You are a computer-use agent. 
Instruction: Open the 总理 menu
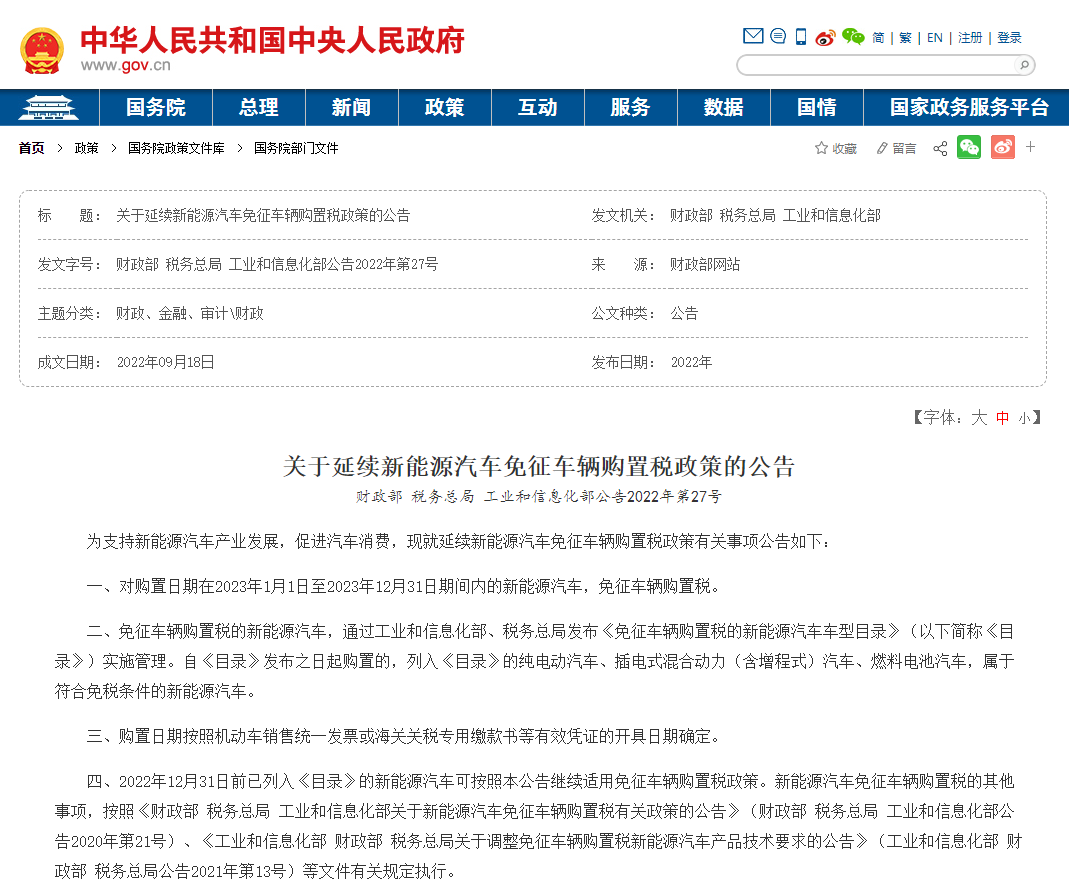pos(259,108)
